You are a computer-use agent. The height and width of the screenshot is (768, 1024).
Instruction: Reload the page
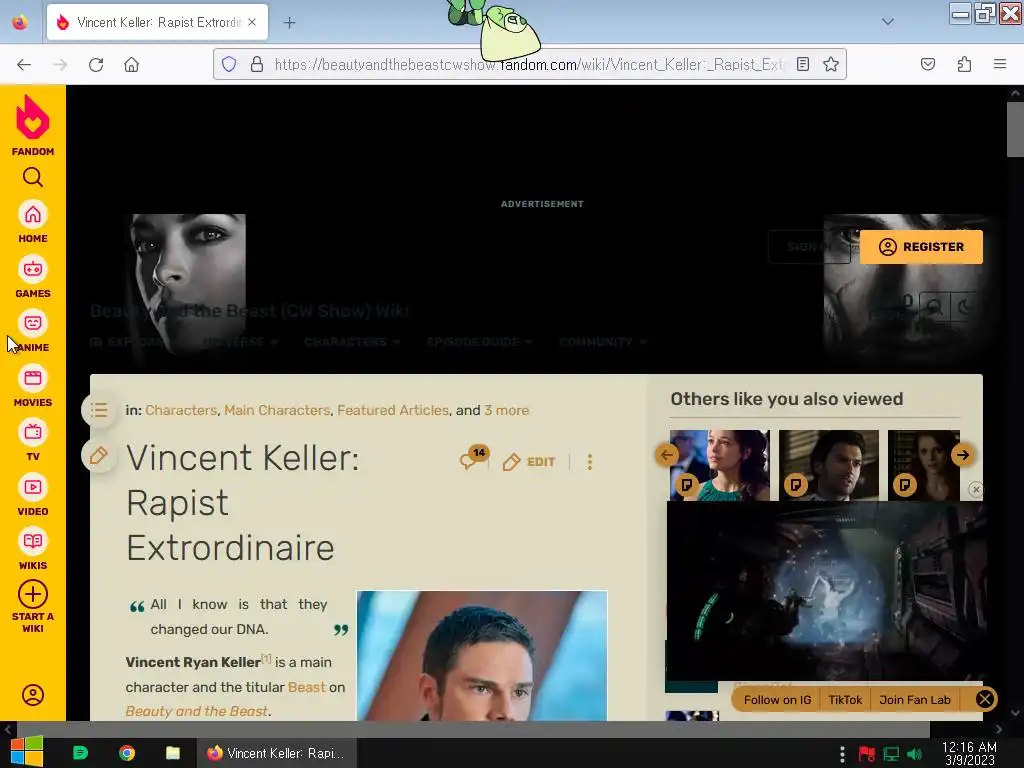coord(96,64)
